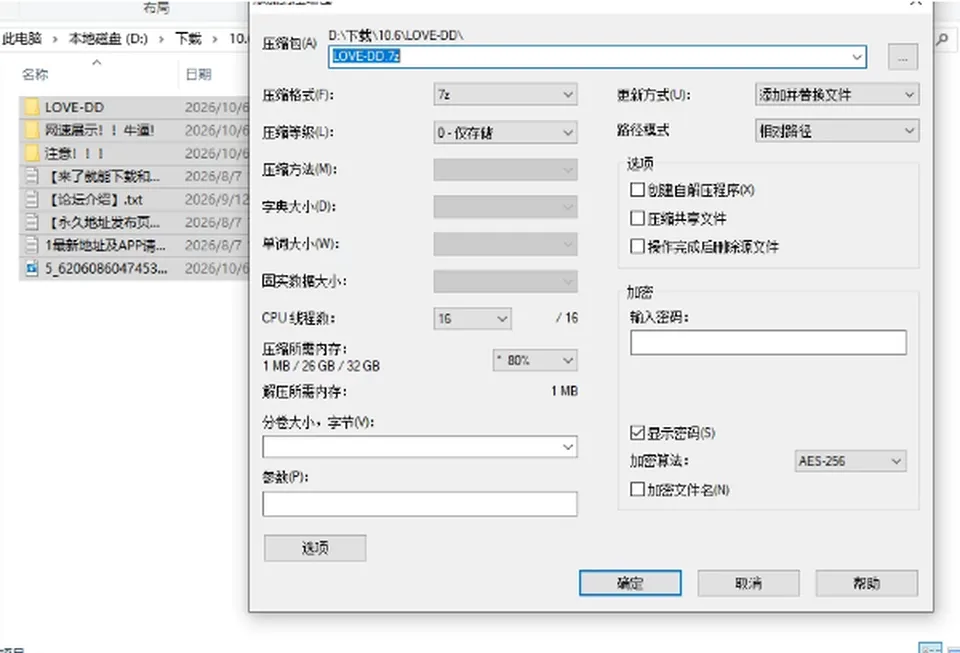Select the 【论坛介绍】.txt file name
This screenshot has height=653, width=960.
[x=94, y=200]
